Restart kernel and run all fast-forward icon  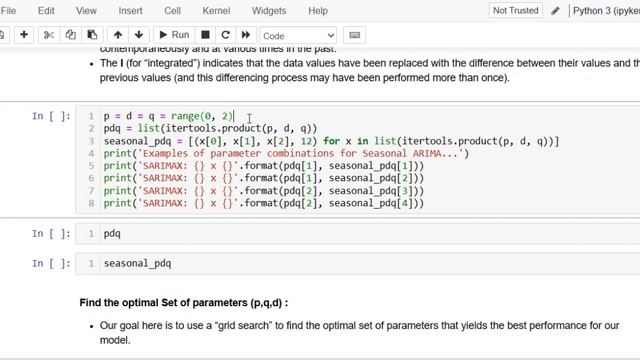point(246,35)
